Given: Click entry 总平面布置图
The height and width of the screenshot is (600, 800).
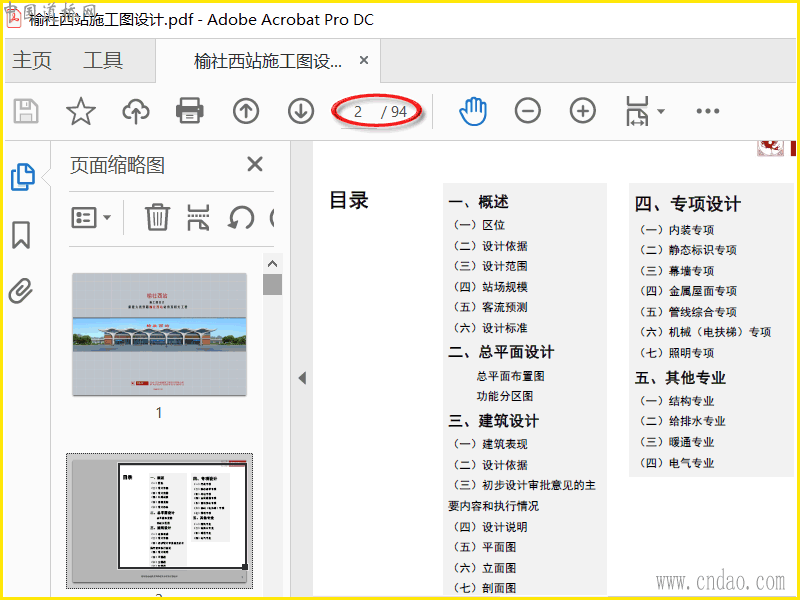Looking at the screenshot, I should (510, 376).
